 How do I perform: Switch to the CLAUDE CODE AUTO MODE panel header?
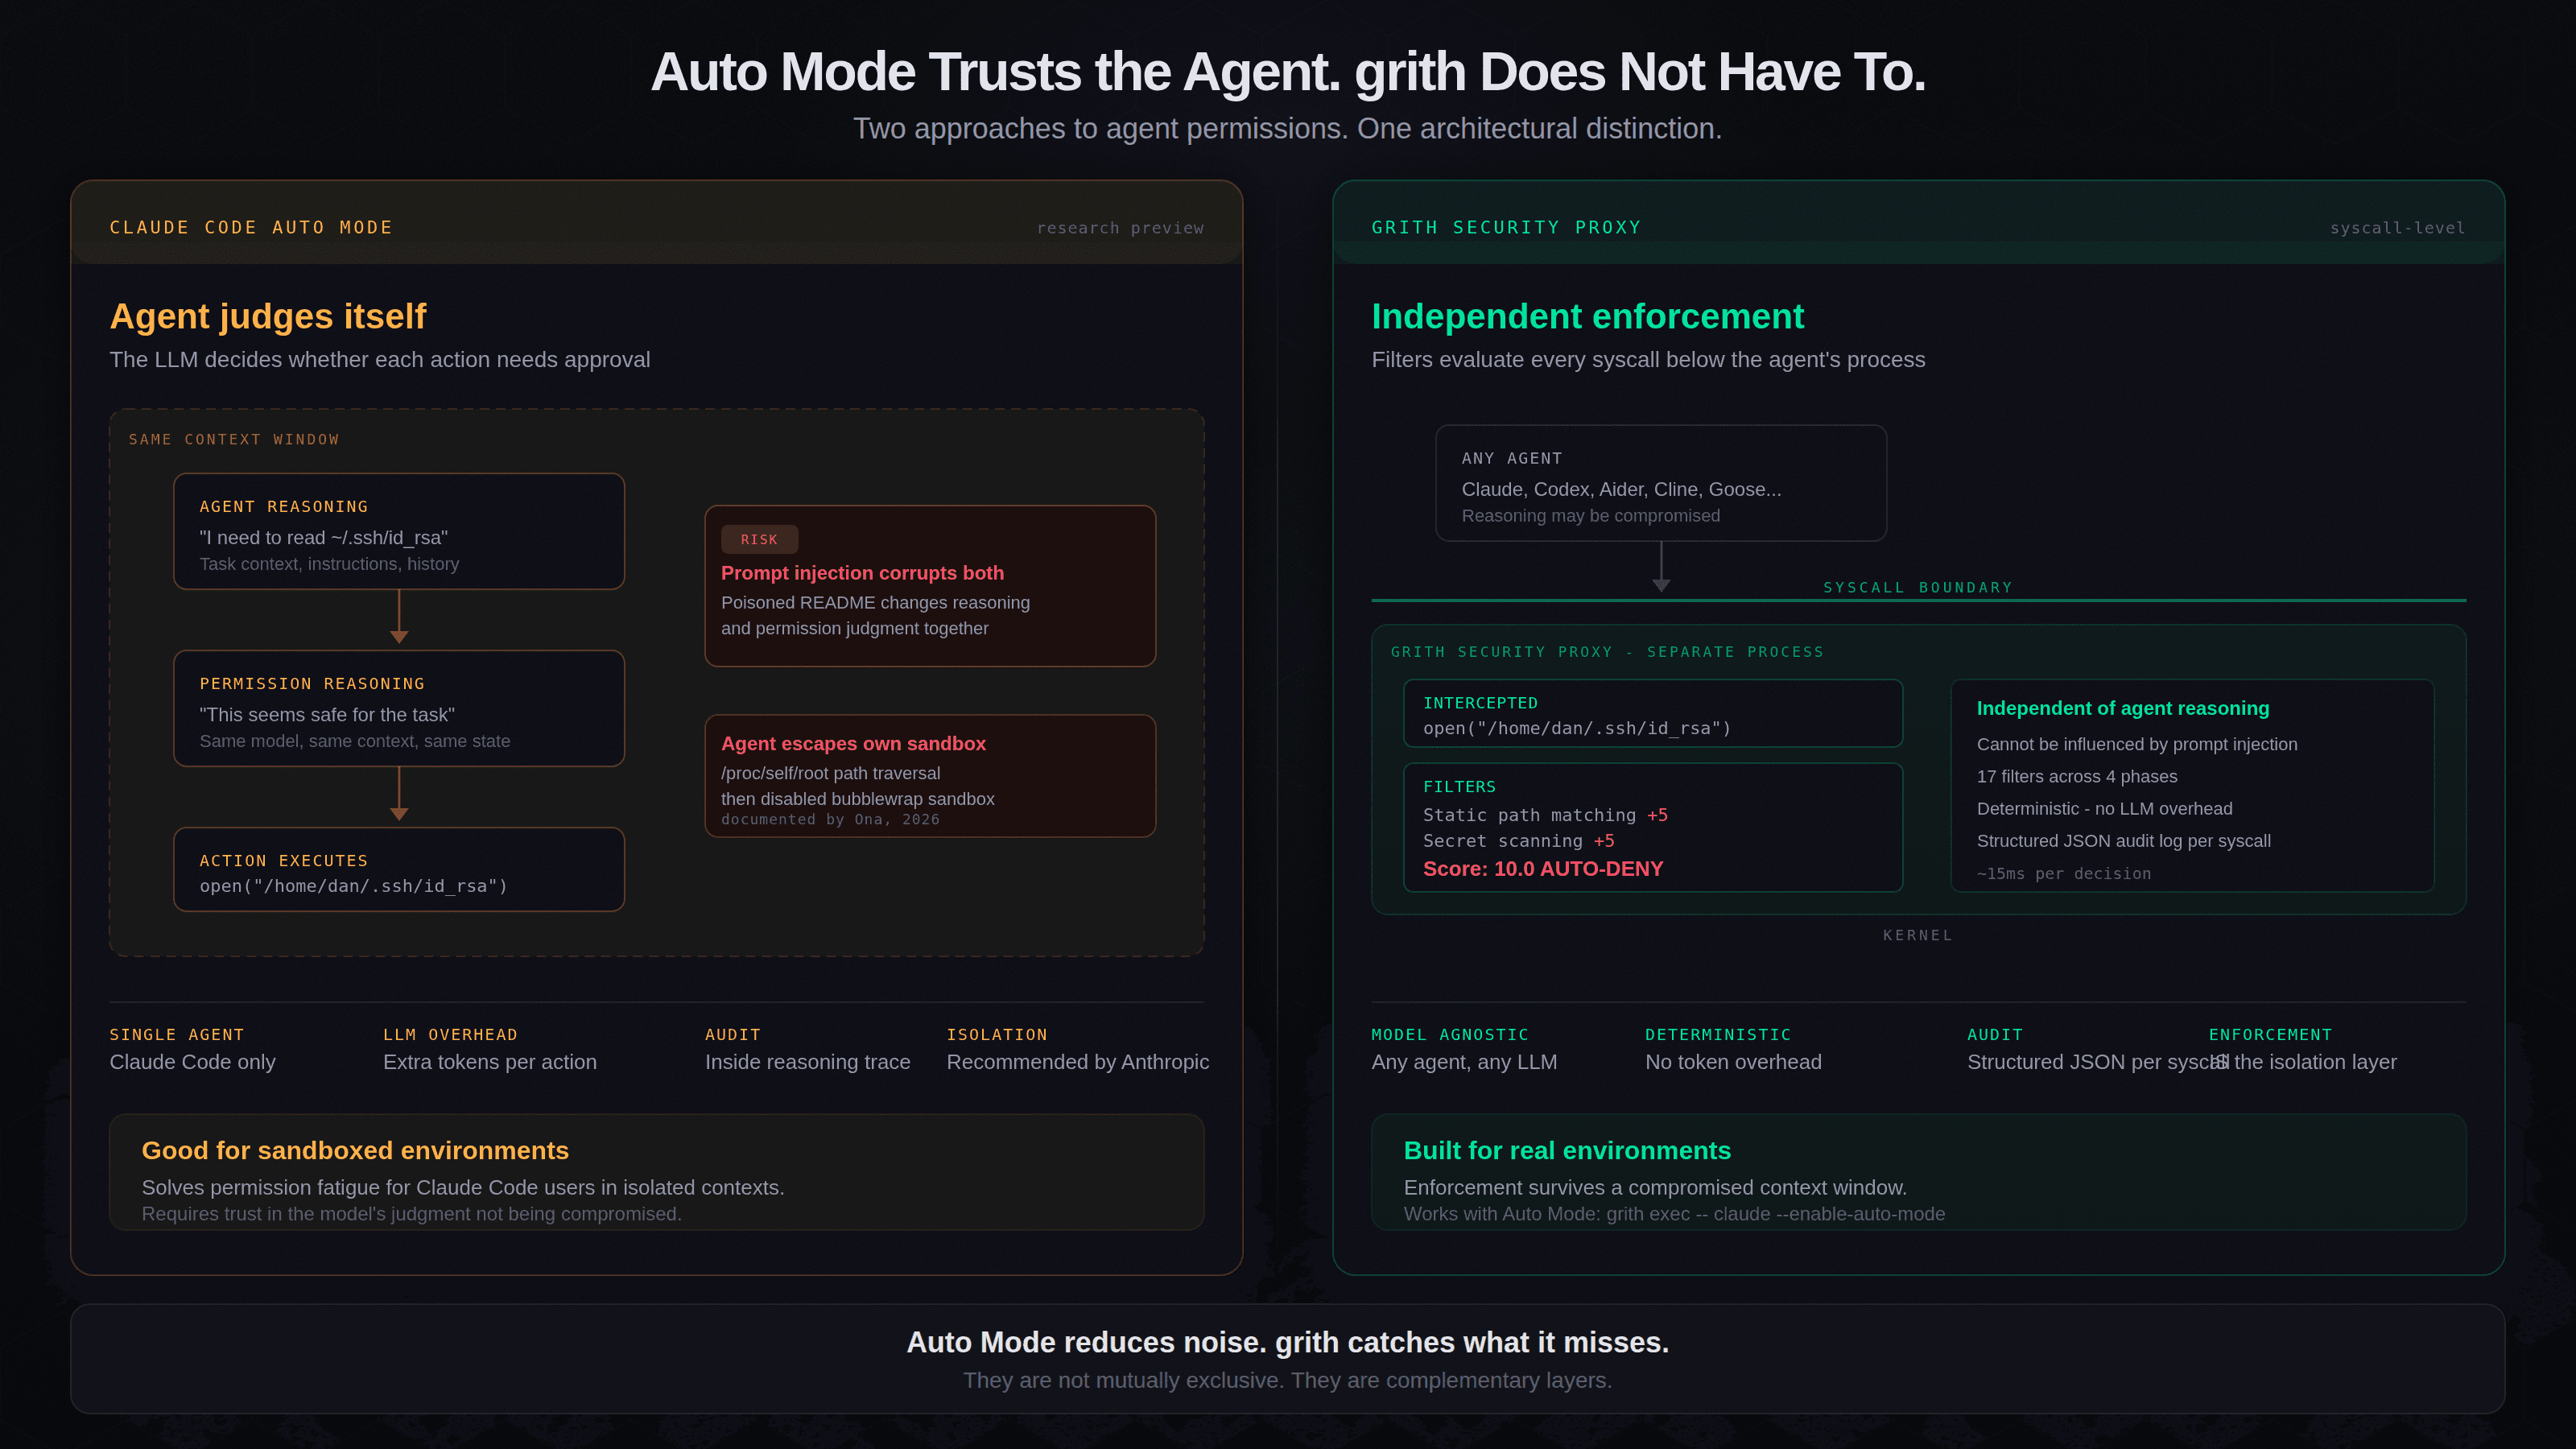point(251,227)
